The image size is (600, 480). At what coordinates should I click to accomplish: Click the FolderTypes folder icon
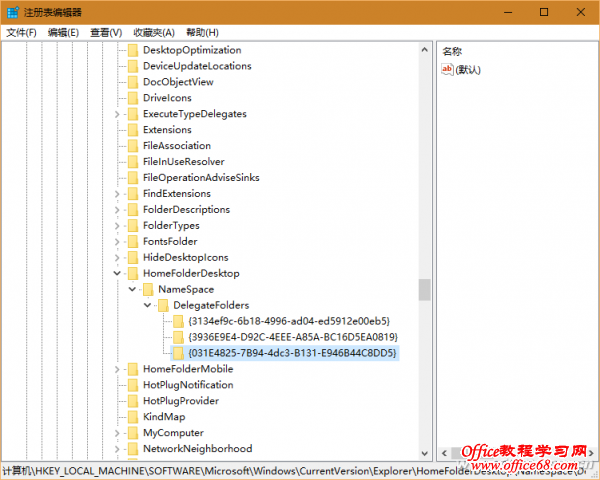[133, 225]
